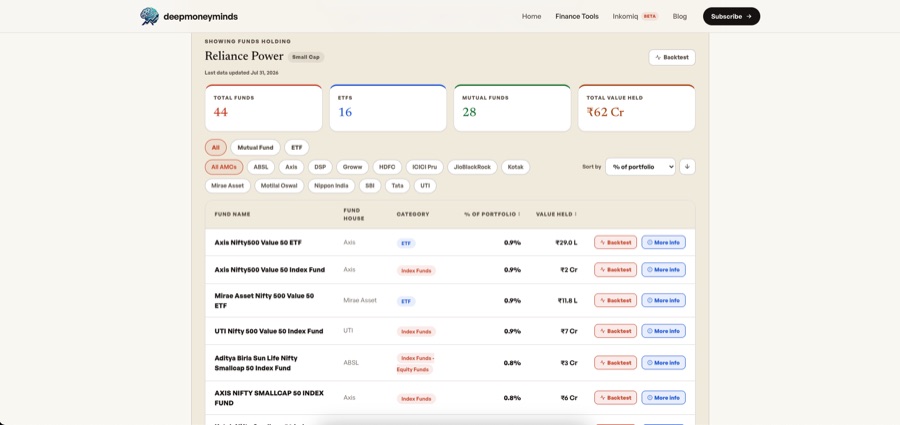Open the Home nav link
The height and width of the screenshot is (425, 900).
[x=531, y=17]
